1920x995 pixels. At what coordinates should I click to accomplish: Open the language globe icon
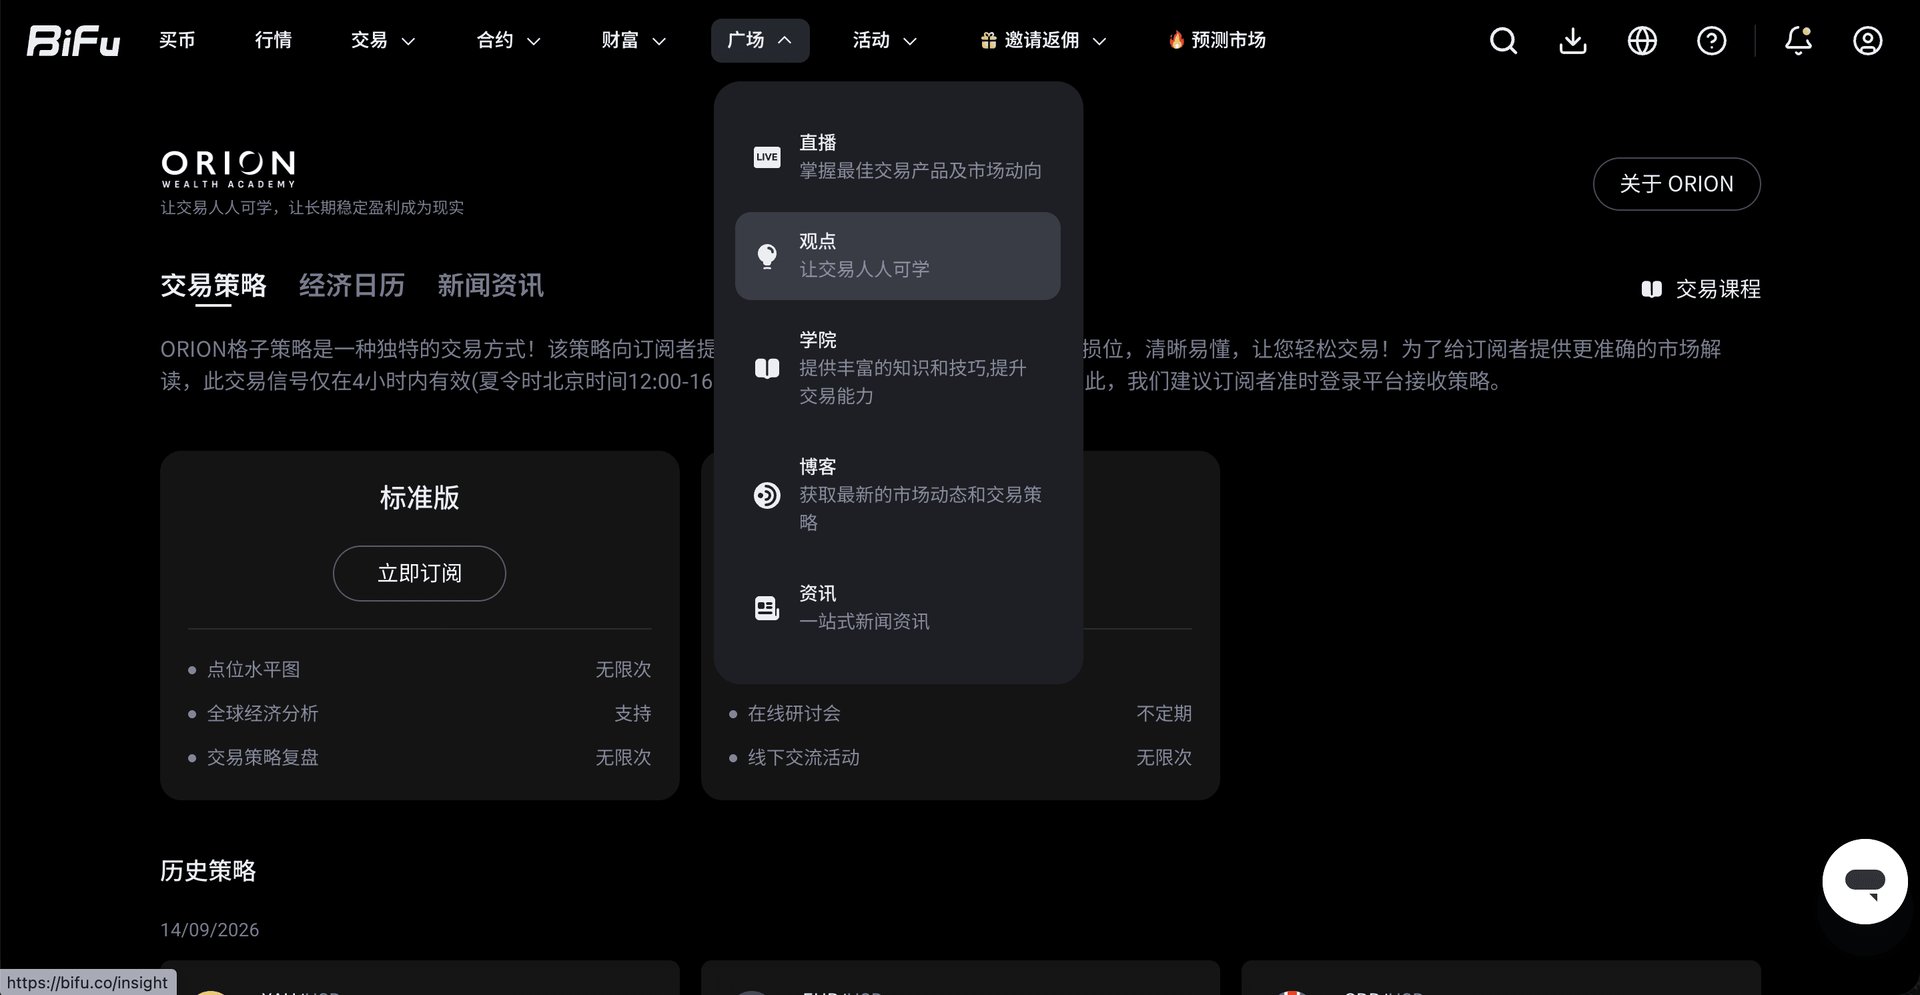coord(1642,41)
